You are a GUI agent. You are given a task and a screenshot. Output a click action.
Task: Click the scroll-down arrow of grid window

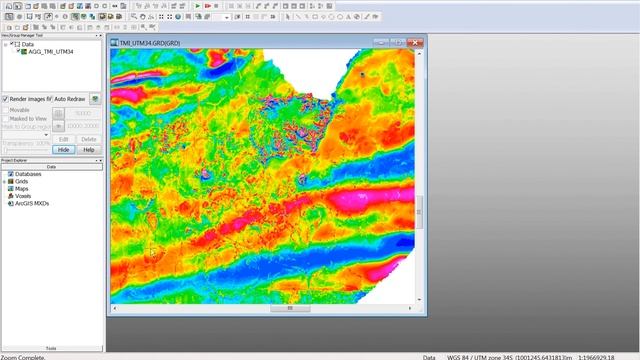point(419,300)
